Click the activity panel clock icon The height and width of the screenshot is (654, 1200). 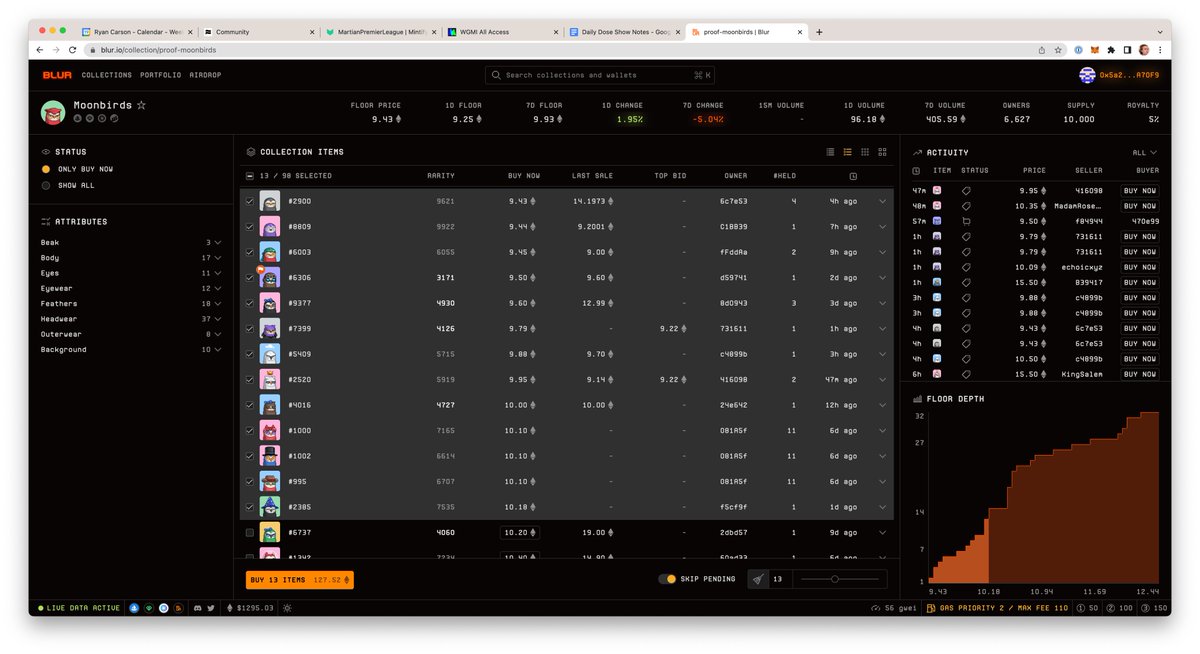pyautogui.click(x=917, y=171)
